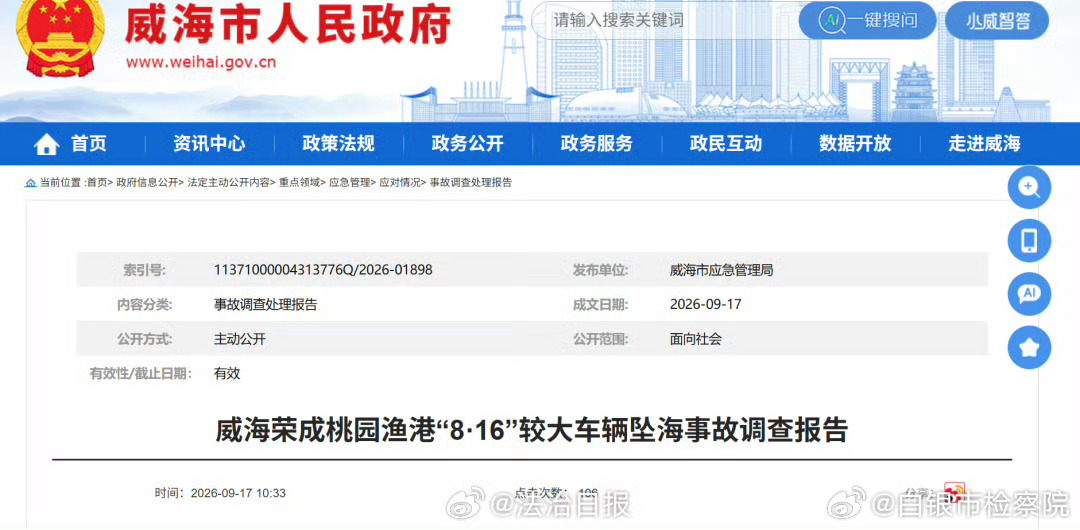Open the 政策法规 menu

tap(338, 144)
